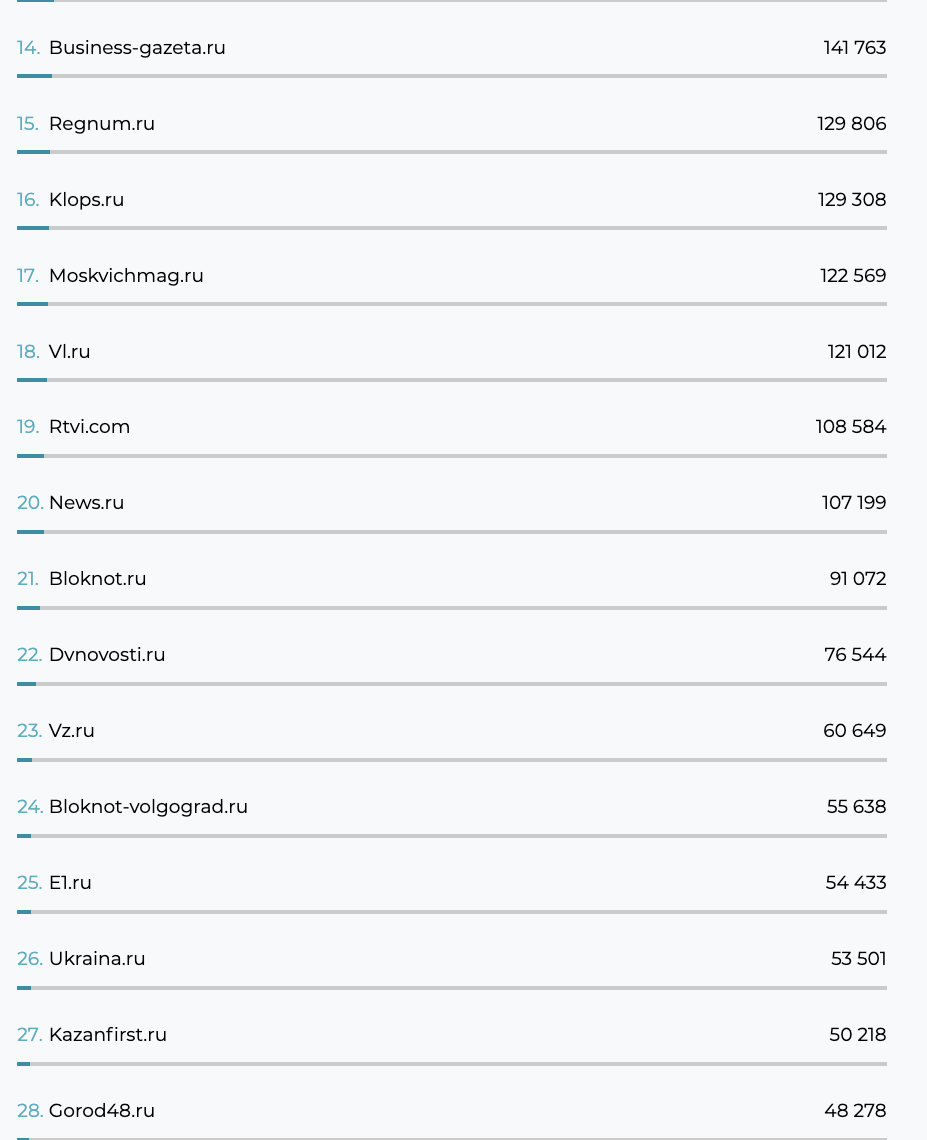The image size is (927, 1140).
Task: Click the Vl.ru list item
Action: pyautogui.click(x=70, y=352)
